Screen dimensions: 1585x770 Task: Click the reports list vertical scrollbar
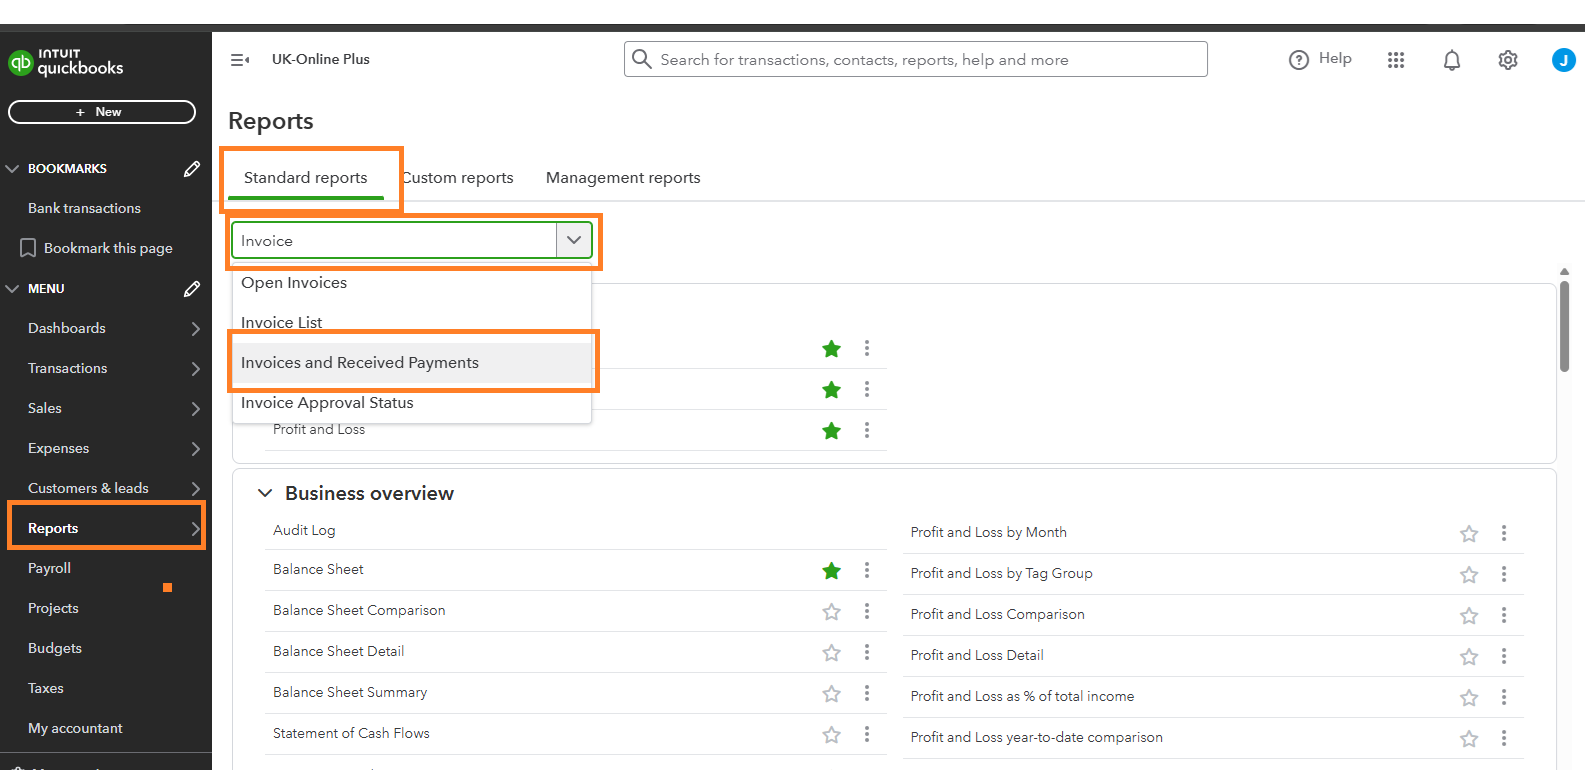(1564, 326)
